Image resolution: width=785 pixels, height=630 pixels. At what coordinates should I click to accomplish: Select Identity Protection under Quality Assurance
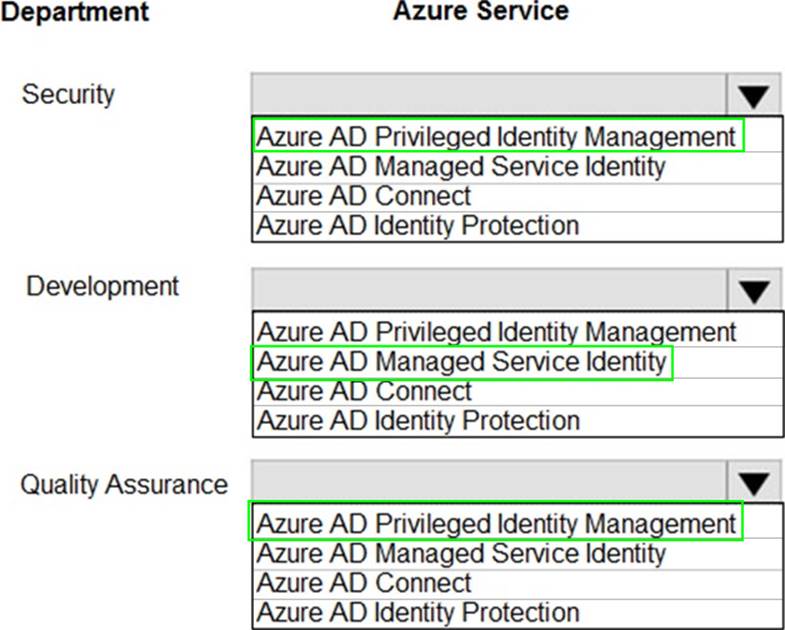(418, 612)
